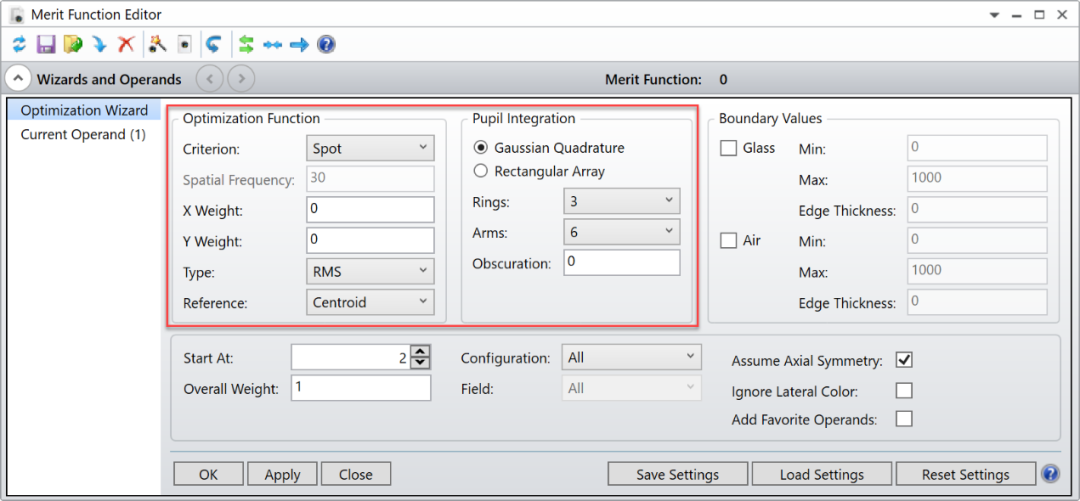Open the Reference dropdown showing Centroid
1080x501 pixels.
pyautogui.click(x=369, y=302)
